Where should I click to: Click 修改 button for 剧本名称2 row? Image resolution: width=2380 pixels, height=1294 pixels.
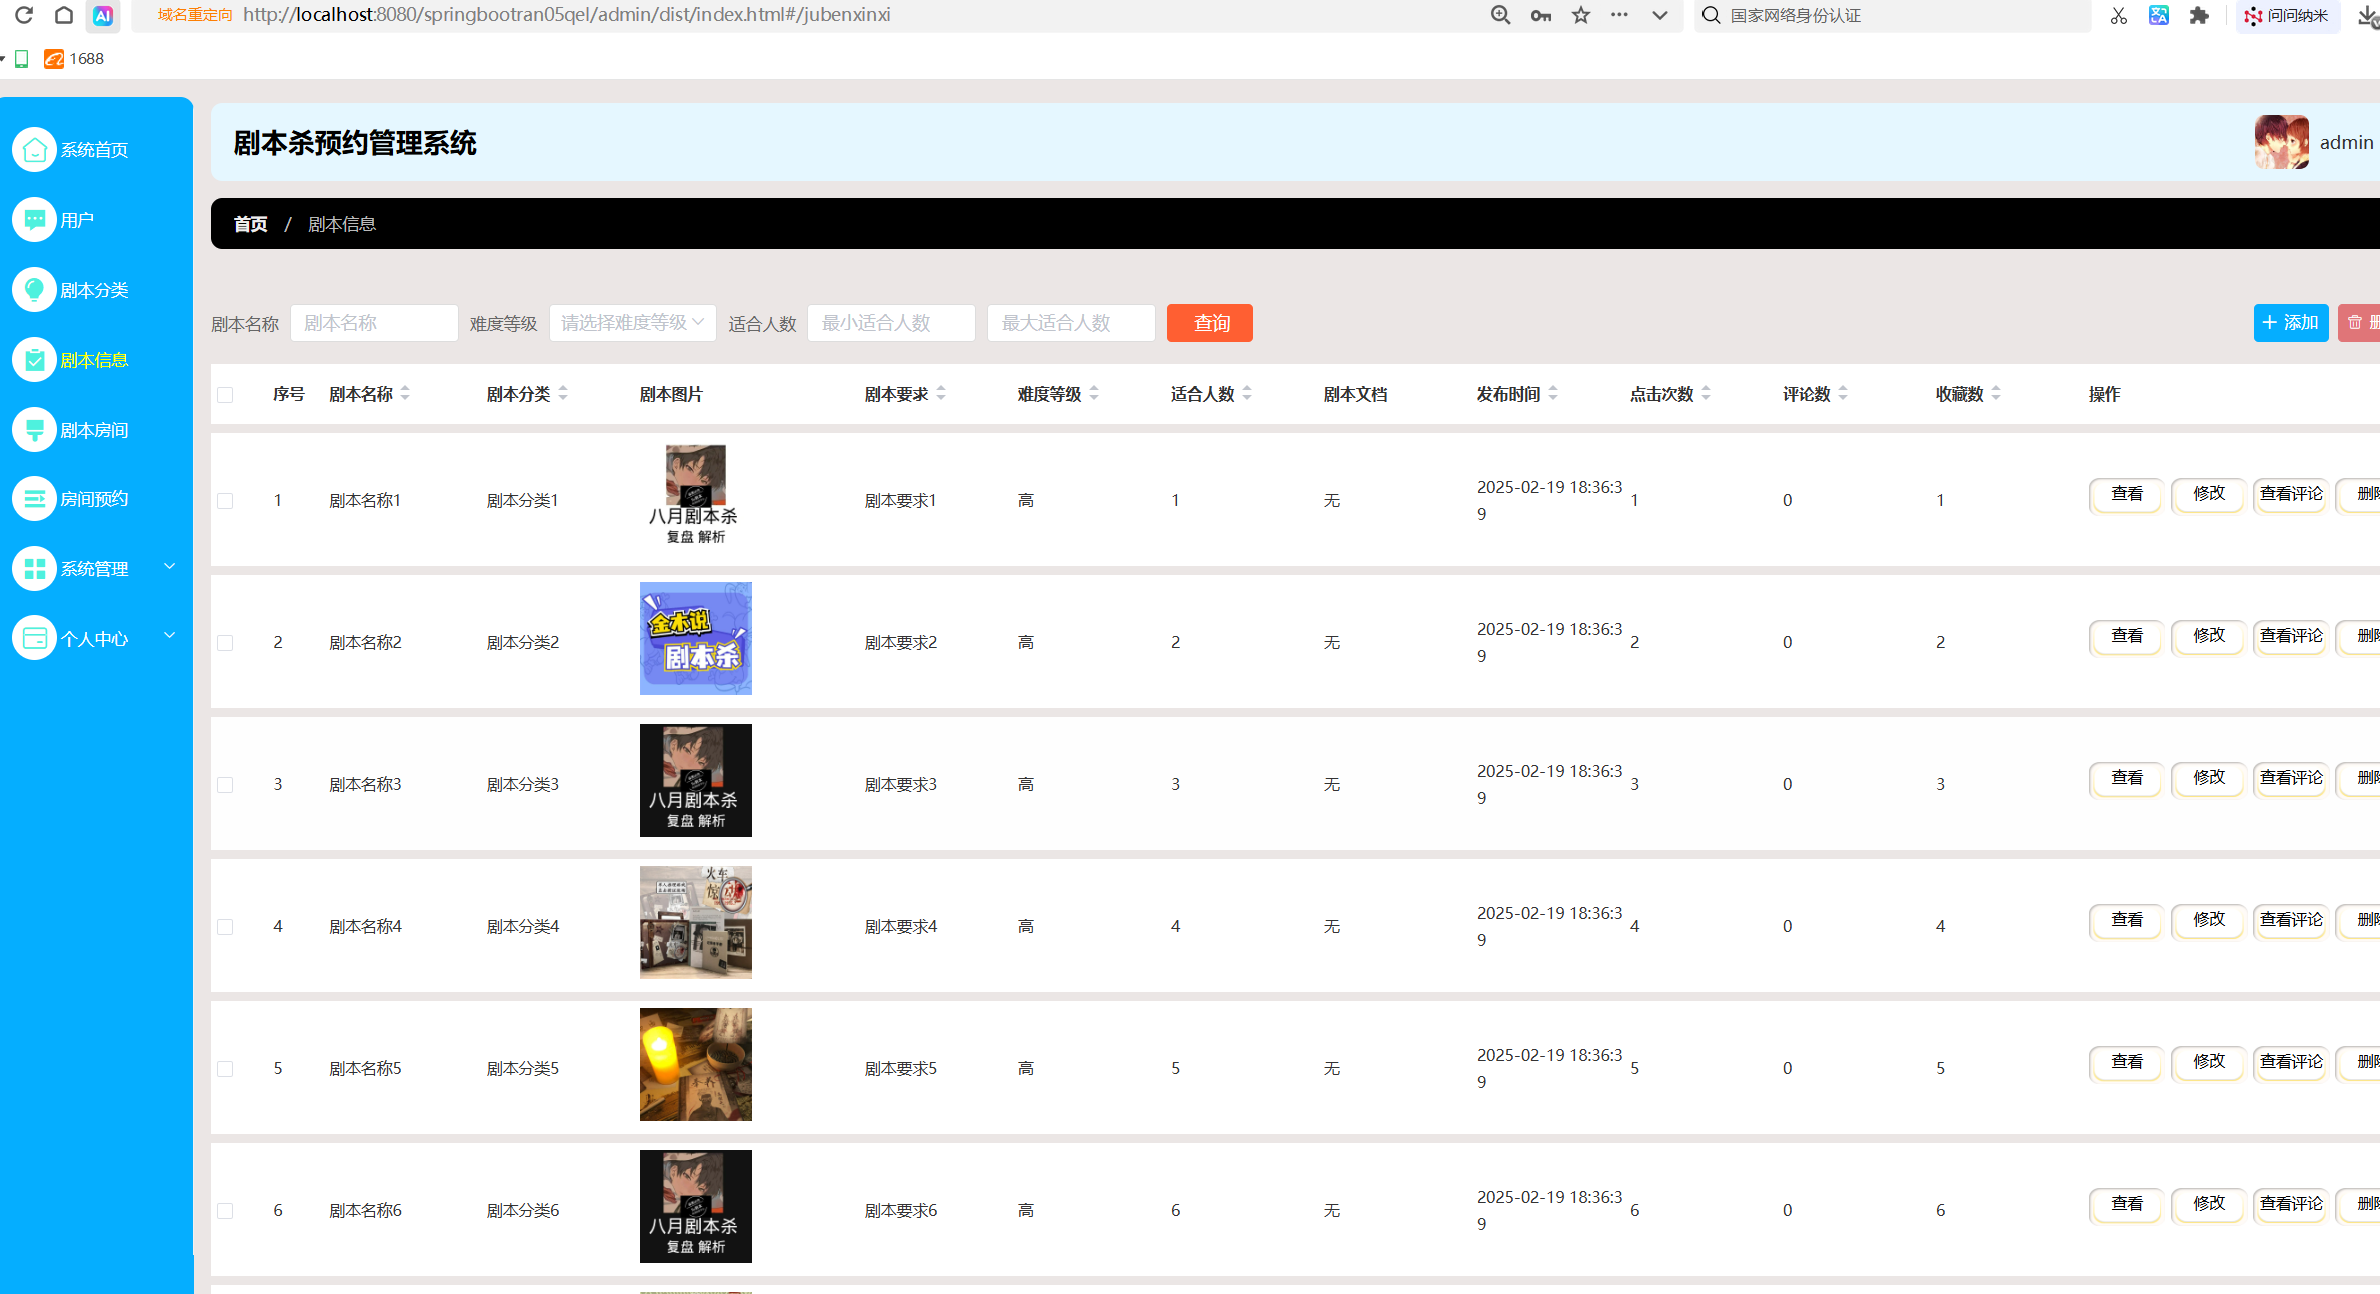(2208, 636)
